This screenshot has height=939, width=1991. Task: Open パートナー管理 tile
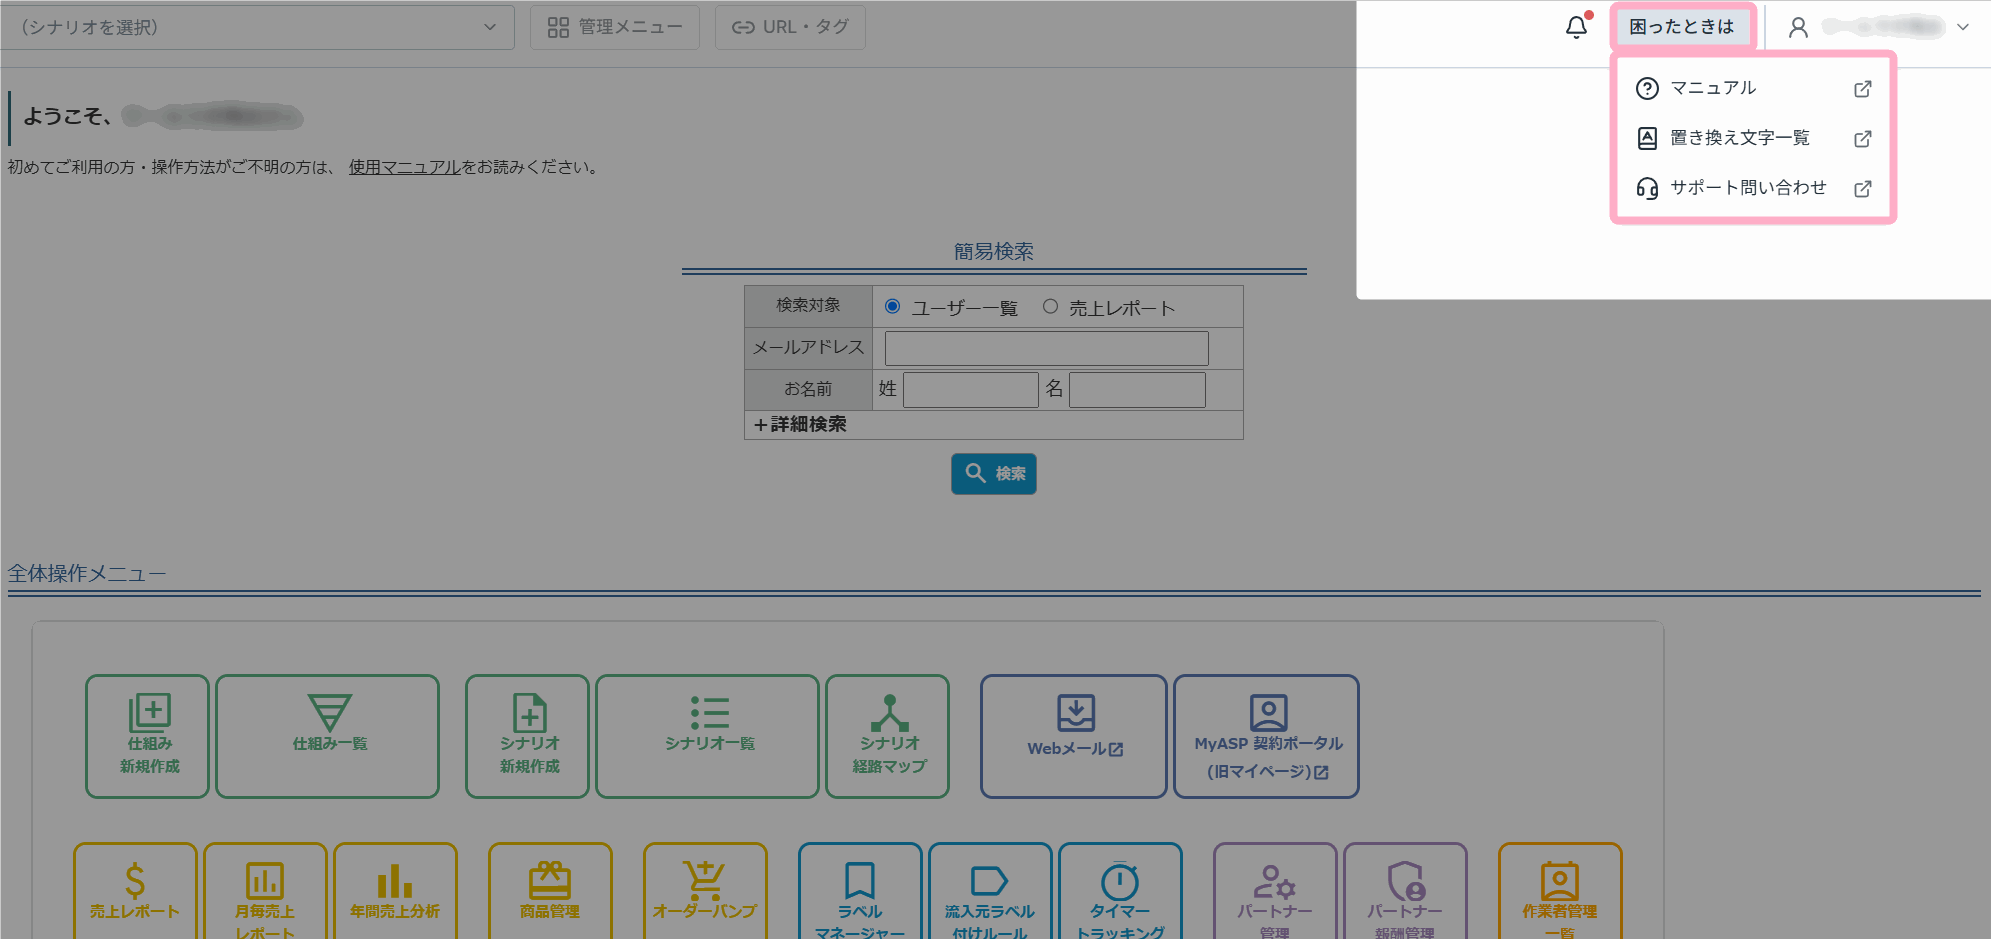click(1275, 891)
